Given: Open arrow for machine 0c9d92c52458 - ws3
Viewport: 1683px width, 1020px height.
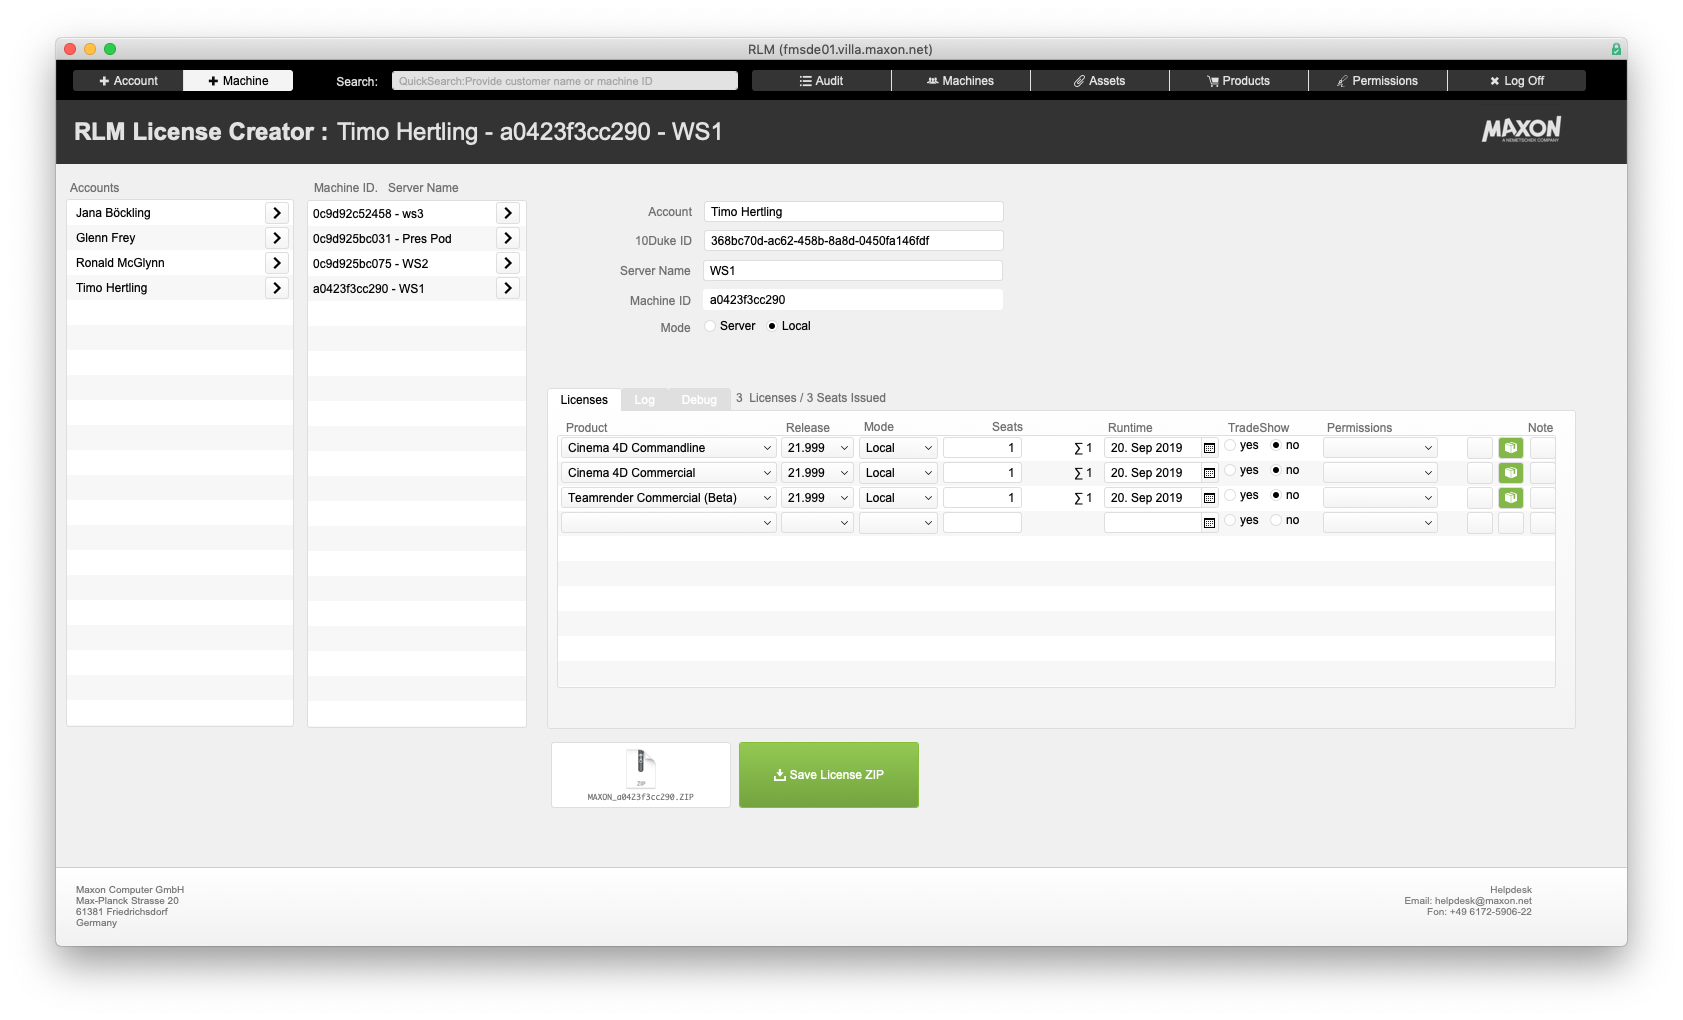Looking at the screenshot, I should tap(508, 213).
